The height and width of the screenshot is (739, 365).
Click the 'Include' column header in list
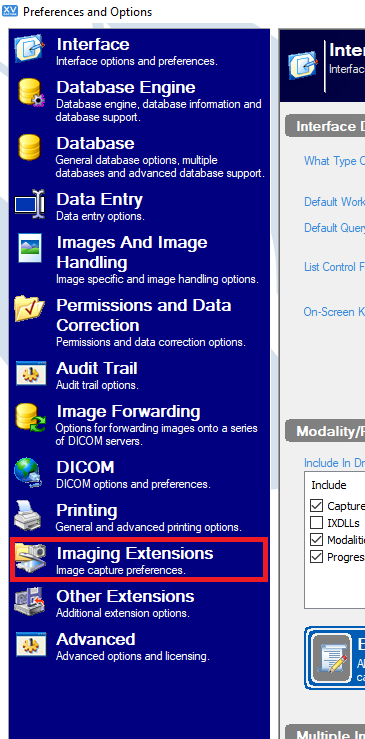pos(329,485)
